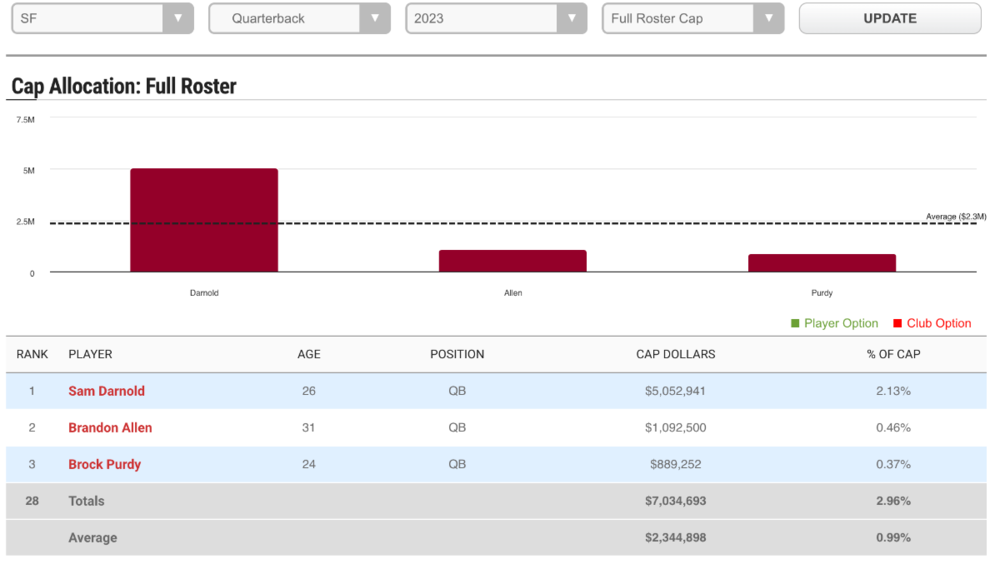The height and width of the screenshot is (564, 1000).
Task: Open Brandon Allen player link
Action: pyautogui.click(x=110, y=428)
